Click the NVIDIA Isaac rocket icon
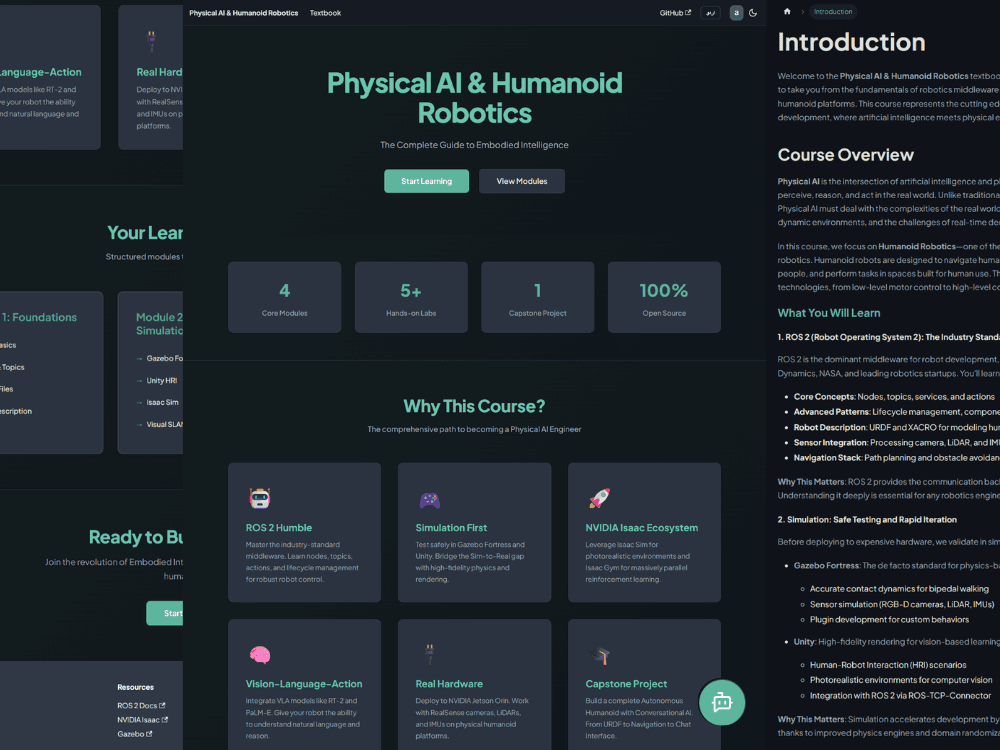Viewport: 1000px width, 750px height. coord(599,498)
